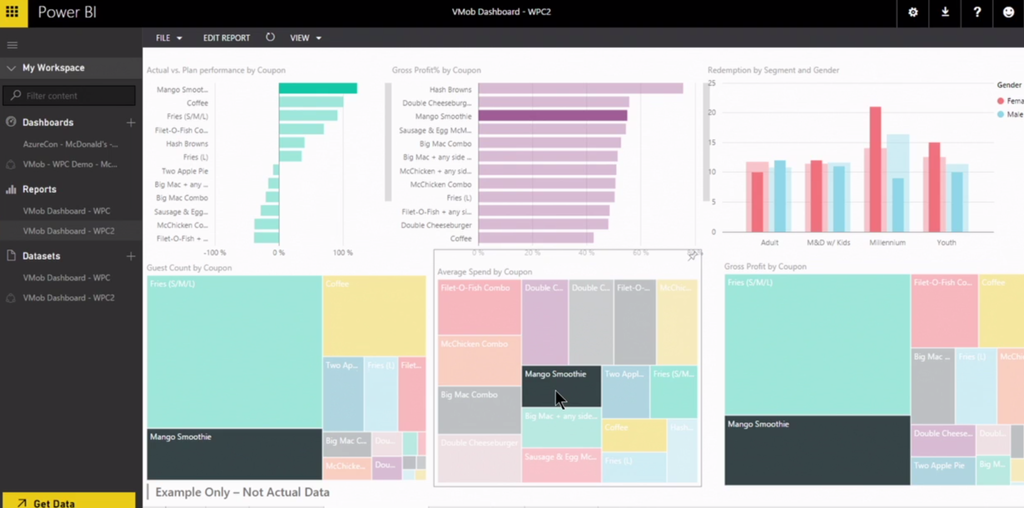Select the VMob Dashboard - WPC2 report
This screenshot has width=1024, height=508.
tap(69, 231)
